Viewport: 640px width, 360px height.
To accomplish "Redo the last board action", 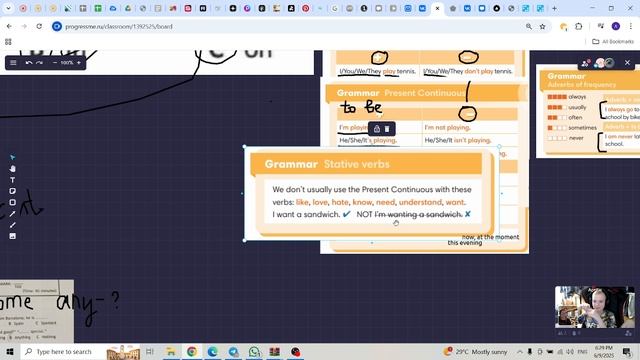I will [x=39, y=62].
